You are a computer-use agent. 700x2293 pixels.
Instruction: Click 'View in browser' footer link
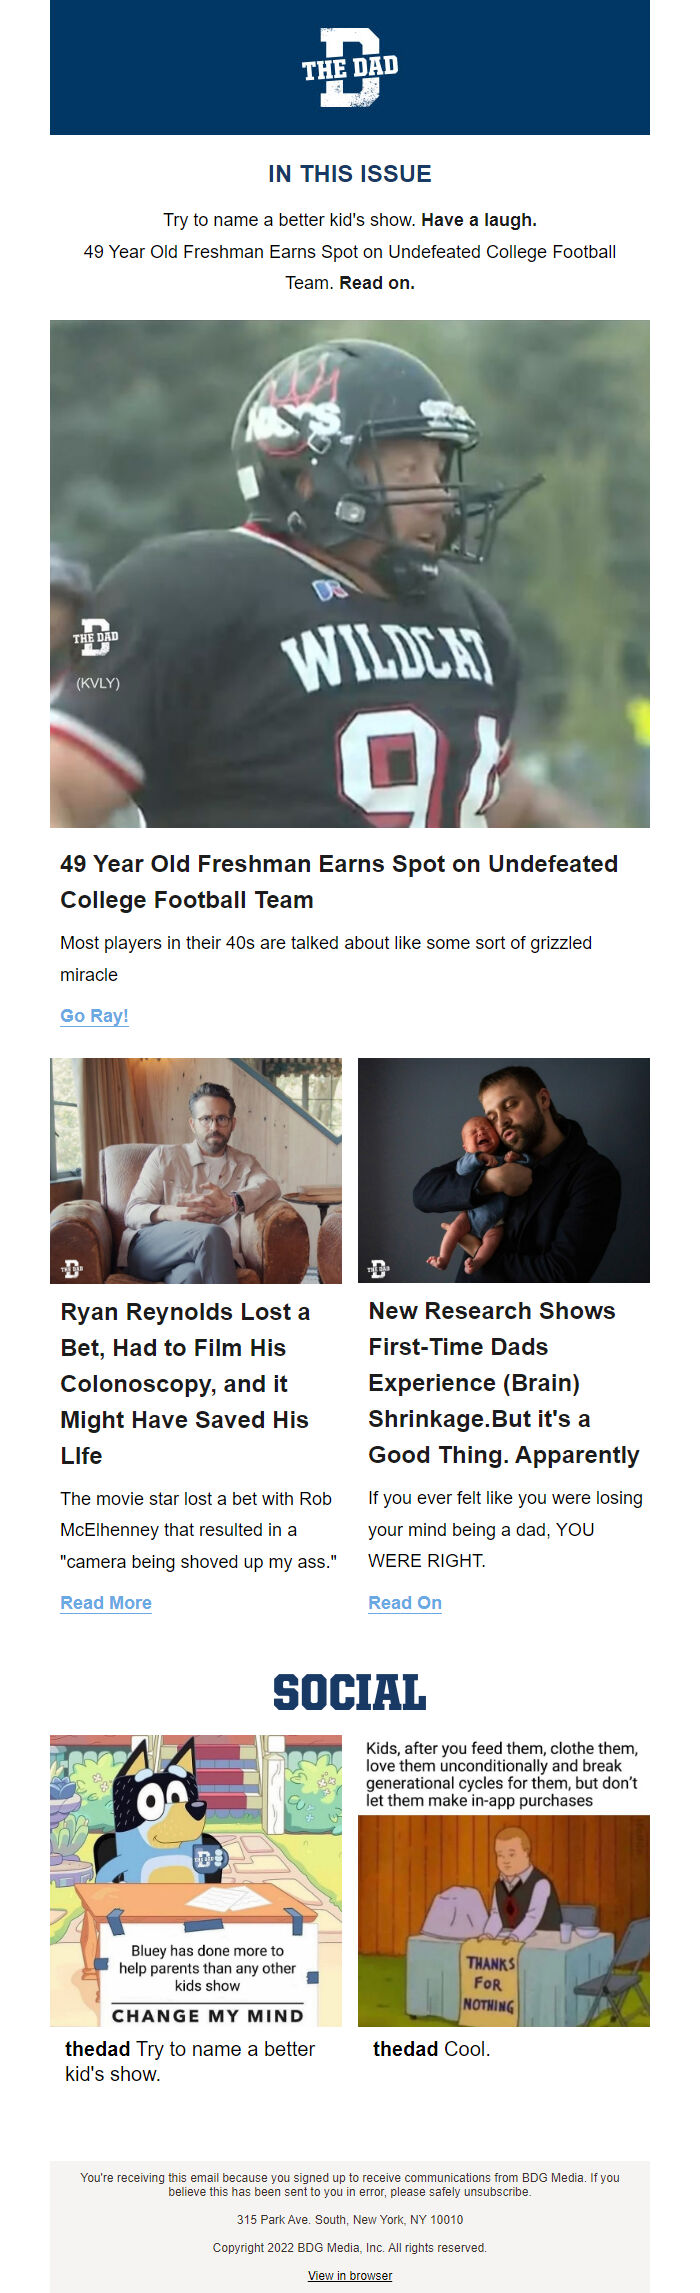pyautogui.click(x=350, y=2275)
